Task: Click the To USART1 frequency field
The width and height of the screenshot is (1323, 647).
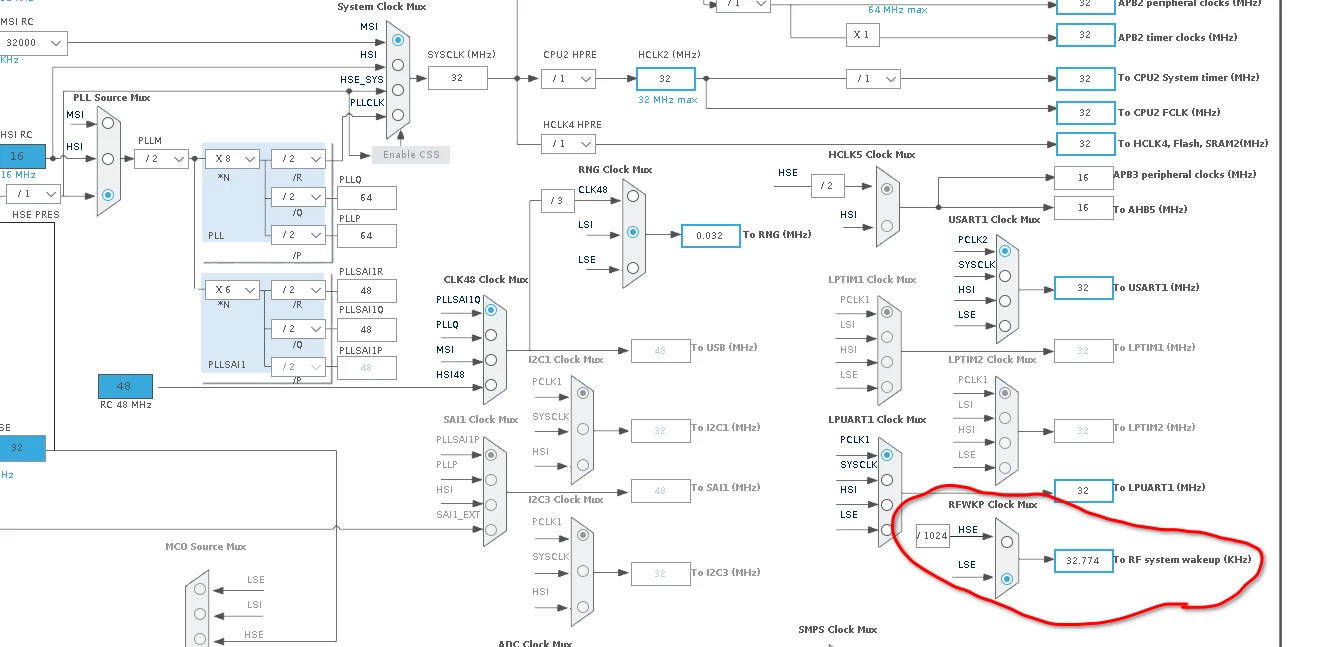Action: [x=1084, y=288]
